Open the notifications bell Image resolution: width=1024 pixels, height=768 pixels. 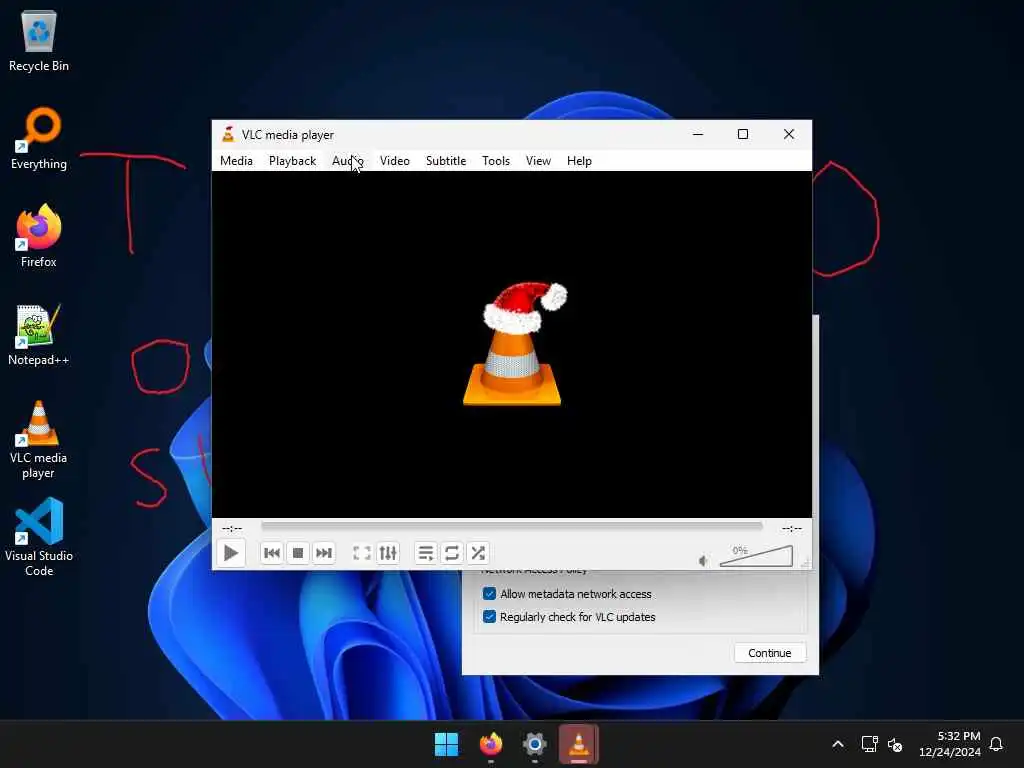tap(996, 744)
